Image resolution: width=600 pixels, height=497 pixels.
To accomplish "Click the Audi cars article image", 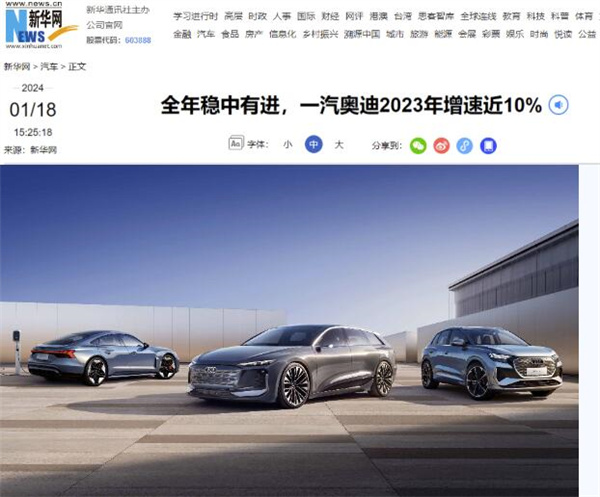I will [289, 331].
